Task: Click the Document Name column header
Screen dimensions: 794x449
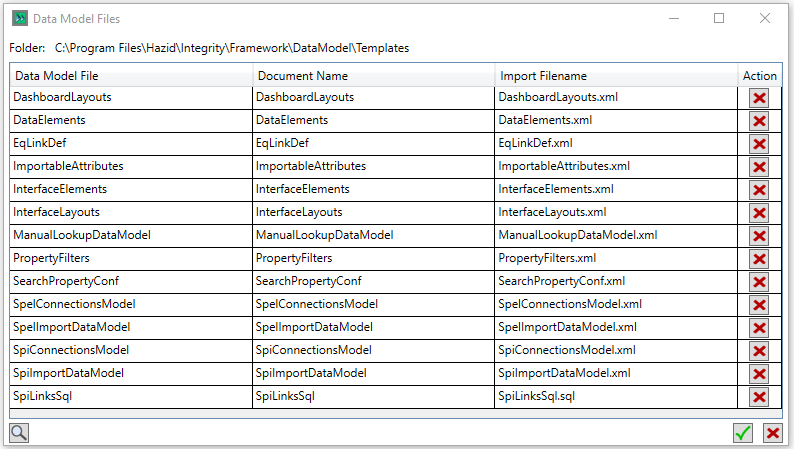Action: (372, 76)
